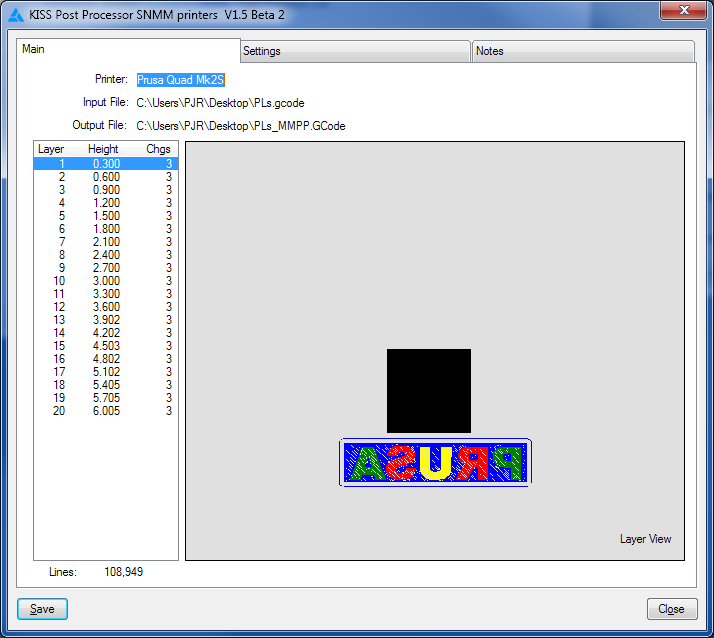Select layer 18 at height 5.405
Screen dimensions: 714x638
[x=106, y=385]
